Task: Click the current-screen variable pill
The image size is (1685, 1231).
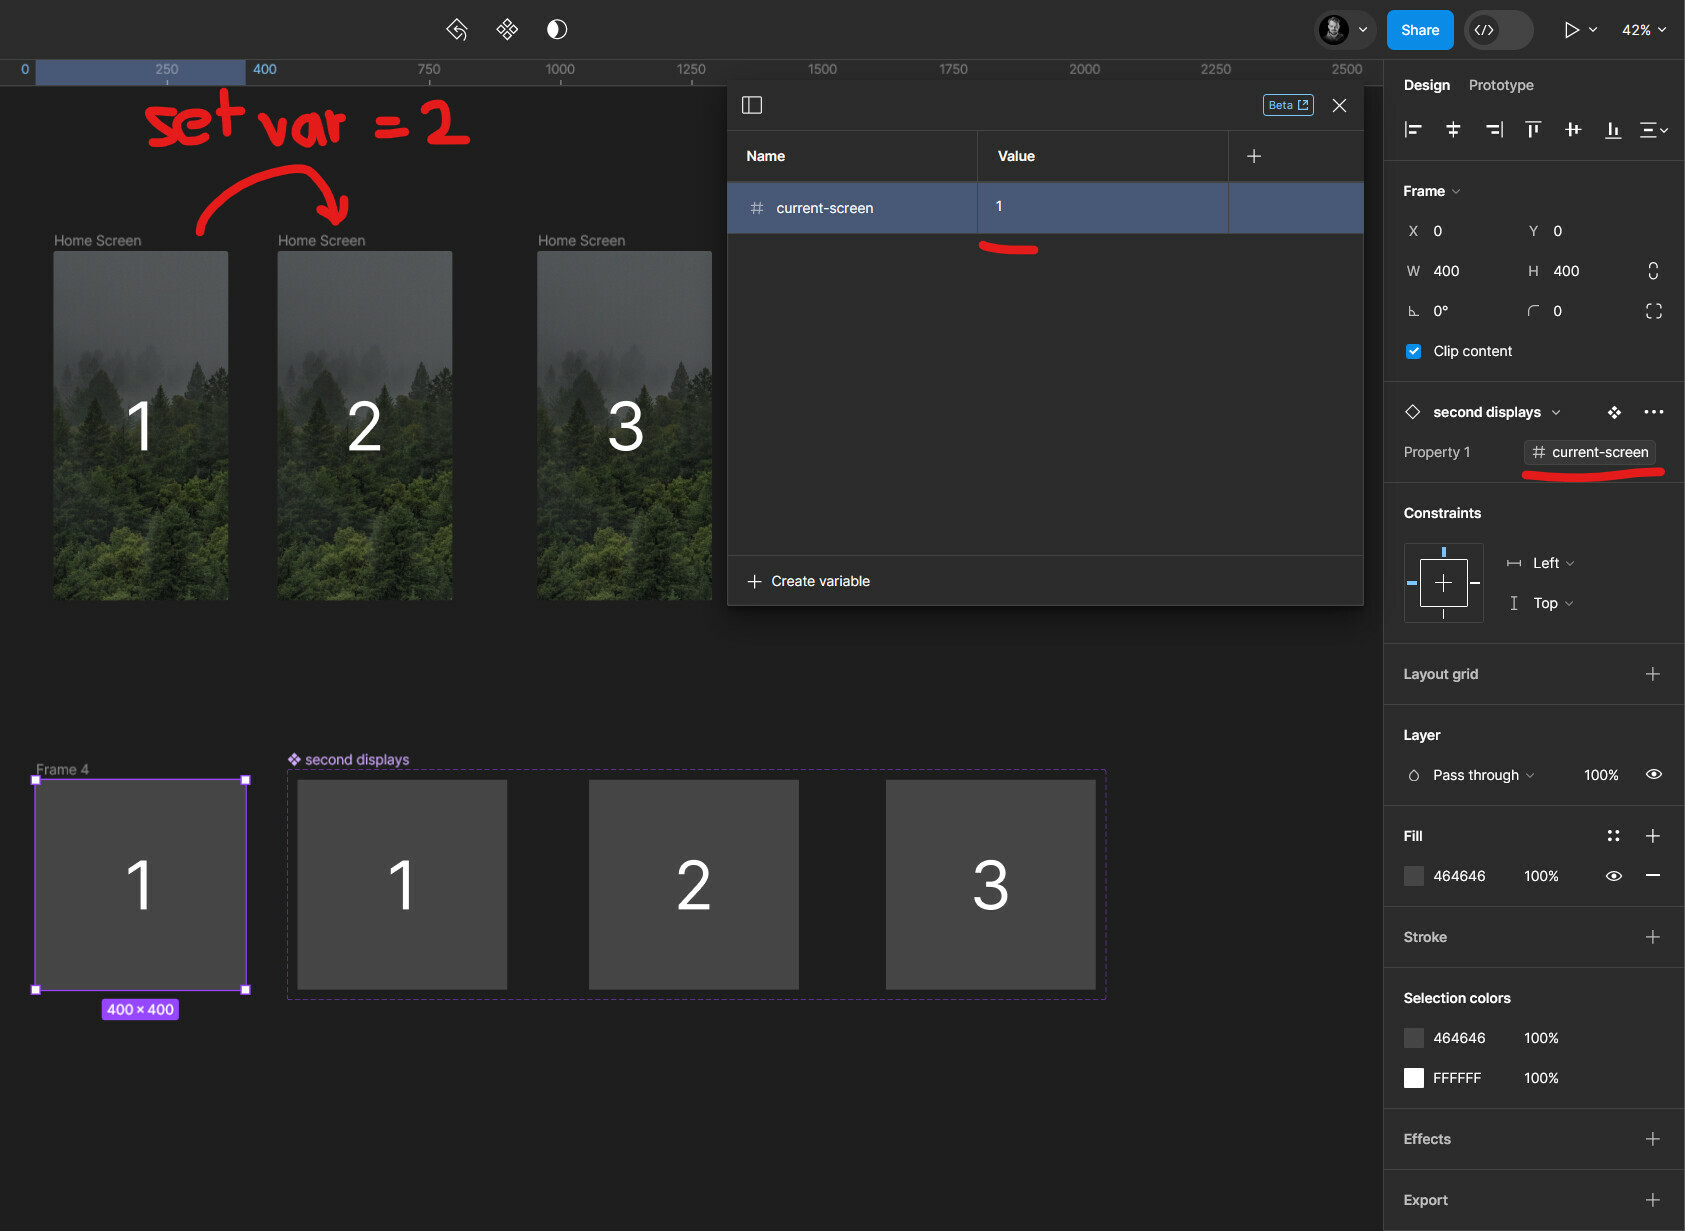Action: coord(1590,452)
